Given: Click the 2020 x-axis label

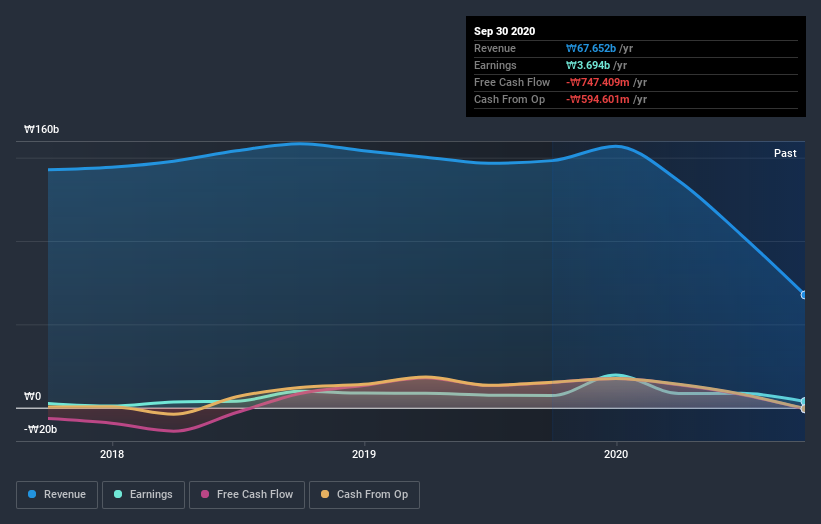Looking at the screenshot, I should pos(616,454).
